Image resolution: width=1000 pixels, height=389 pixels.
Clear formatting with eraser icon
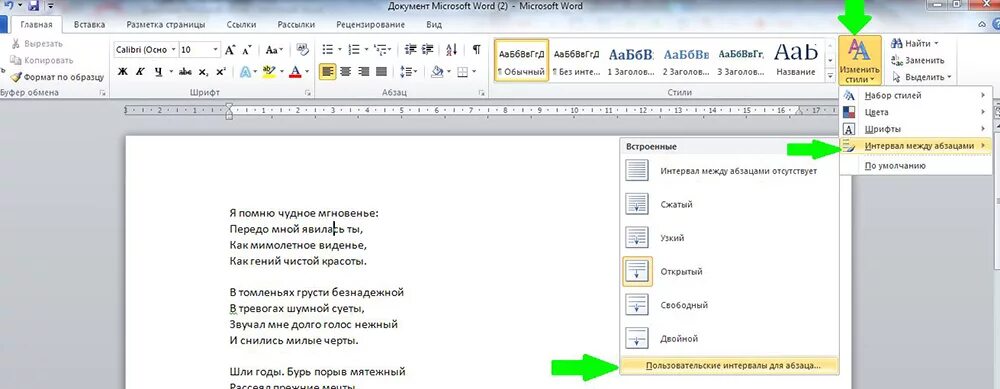pyautogui.click(x=302, y=50)
